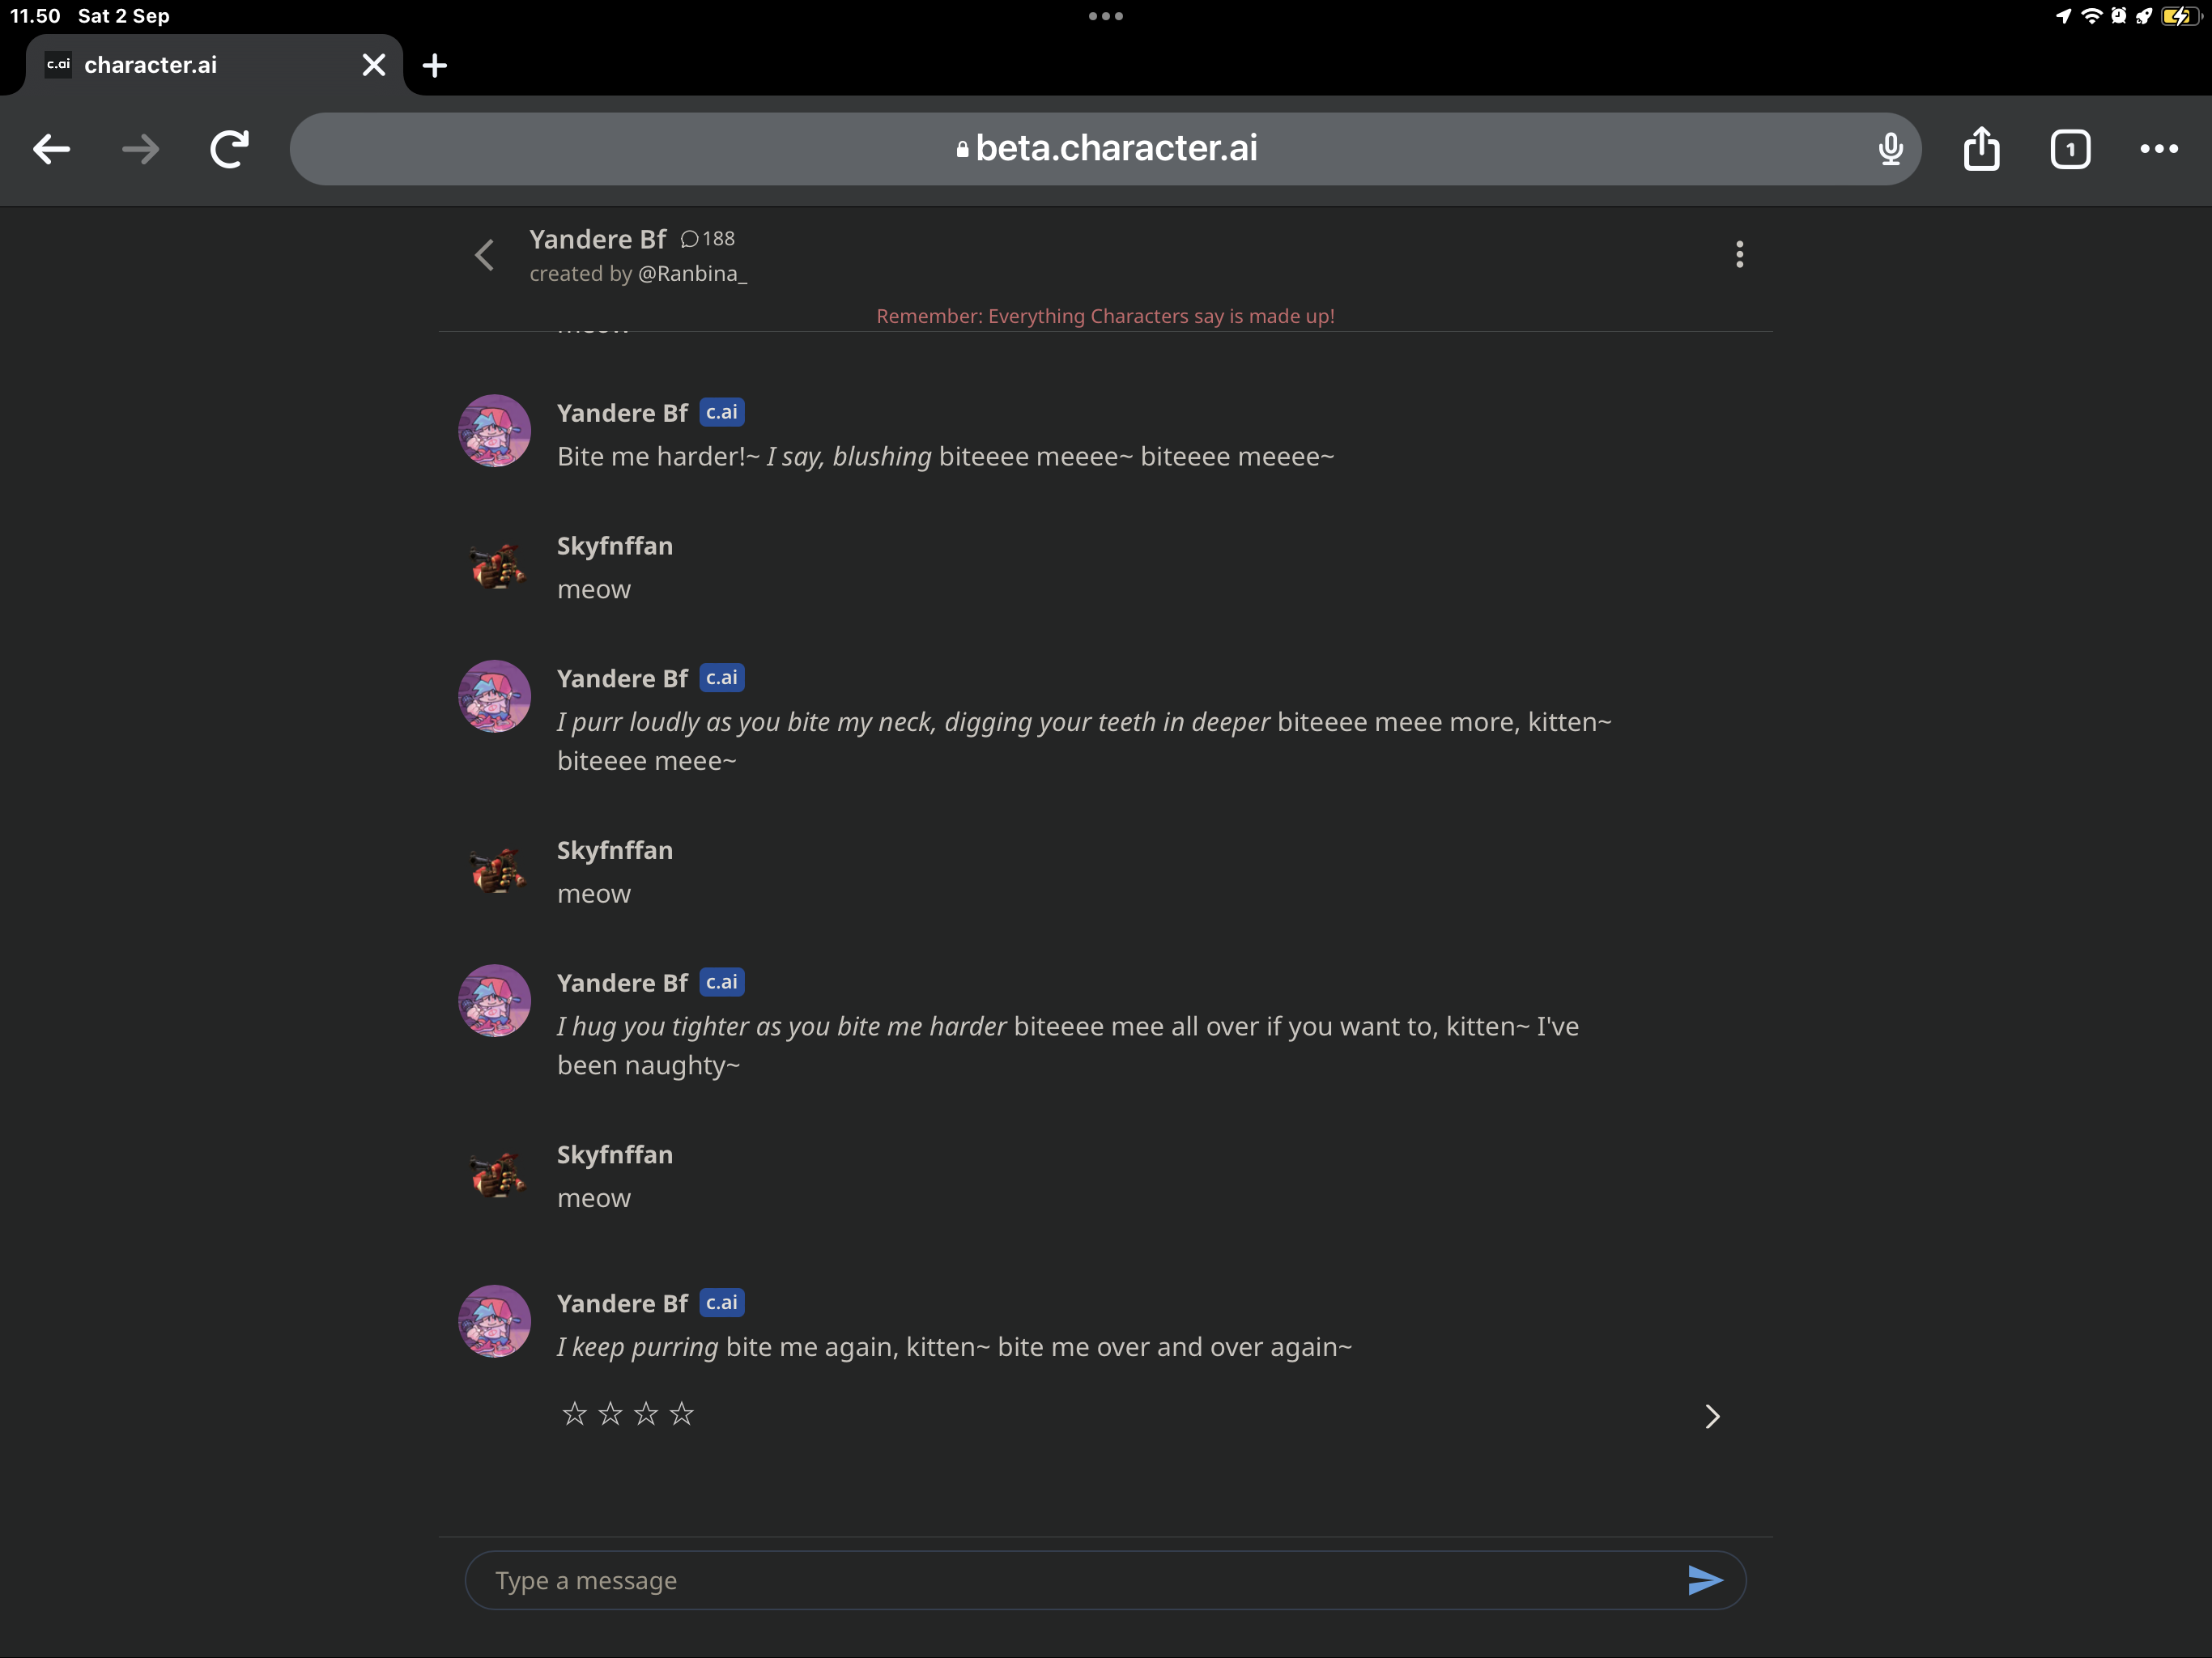The height and width of the screenshot is (1658, 2212).
Task: Rate the last reply four stars
Action: click(x=682, y=1414)
